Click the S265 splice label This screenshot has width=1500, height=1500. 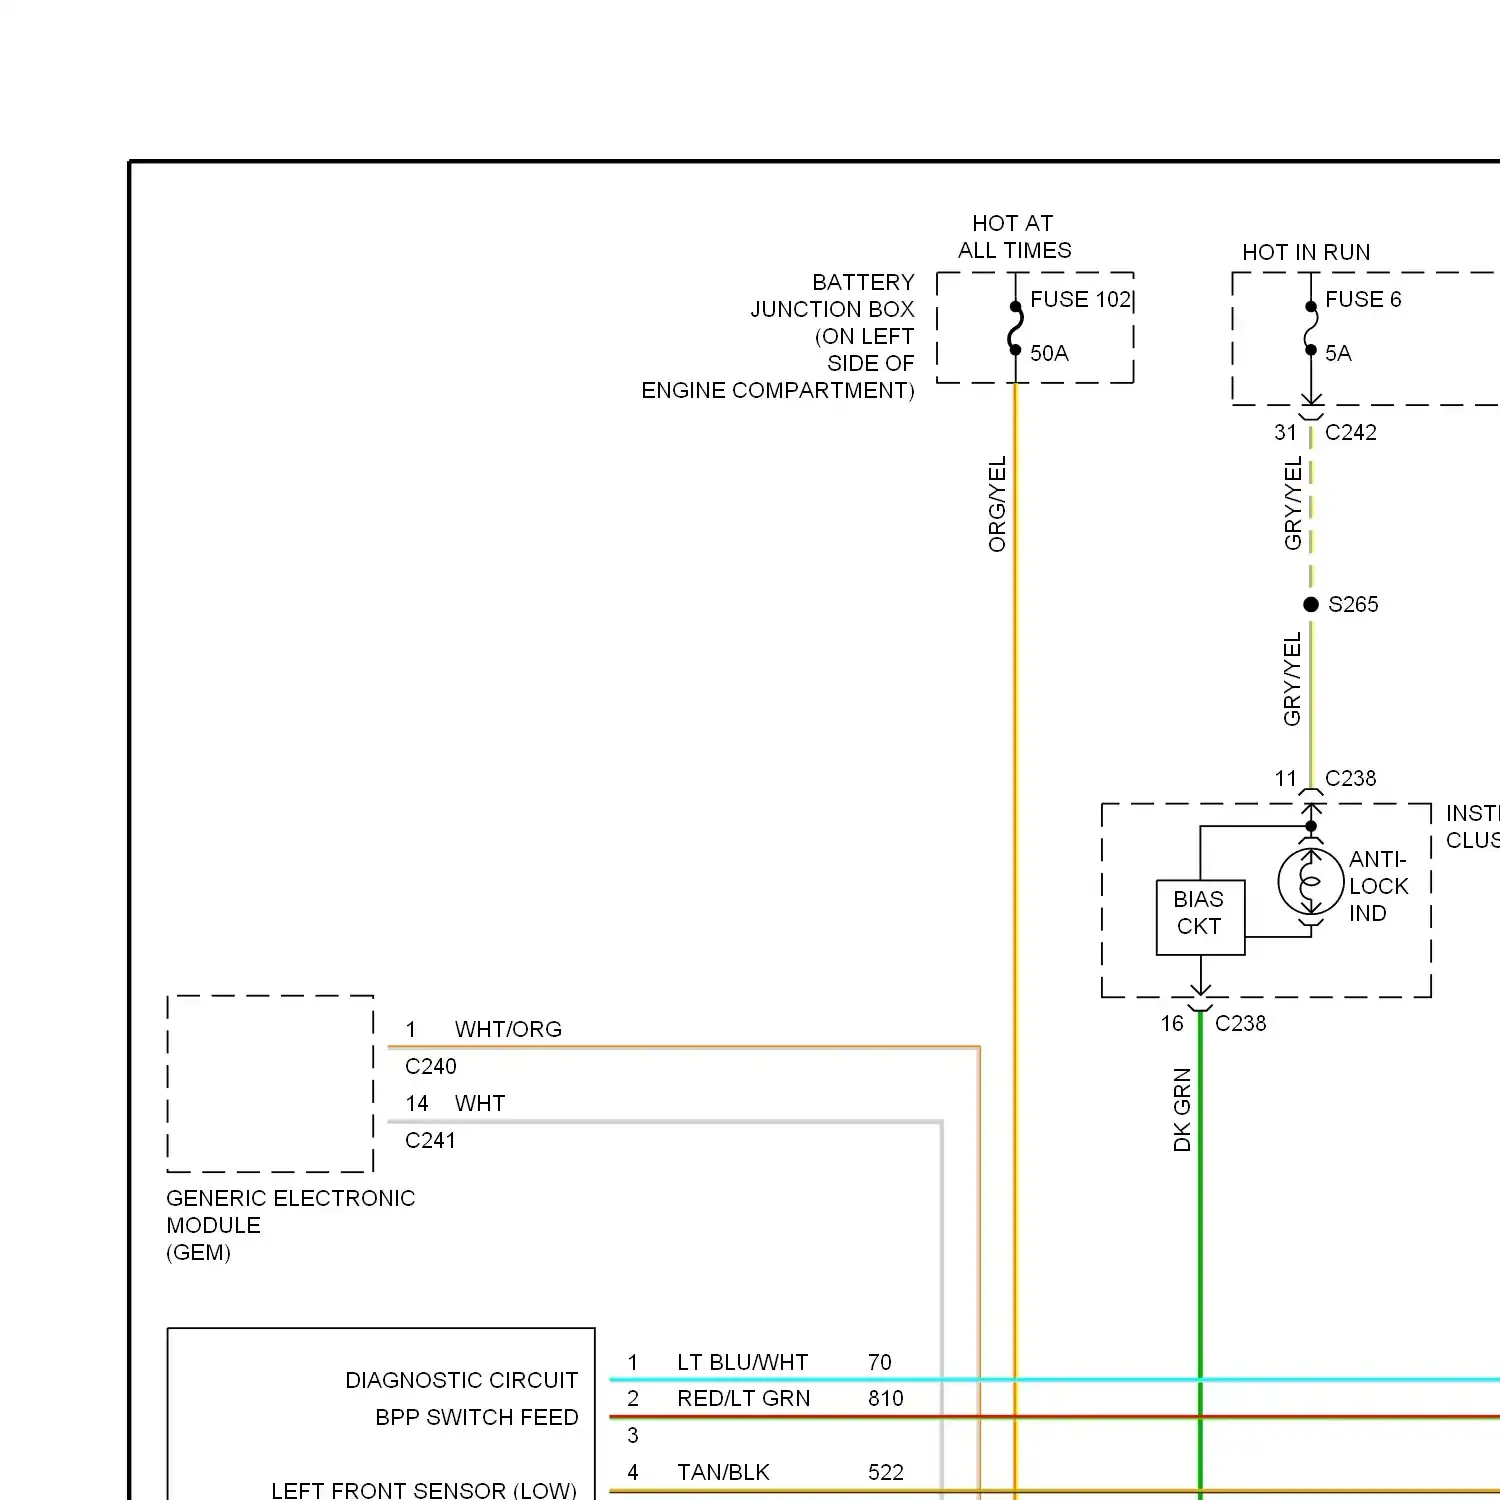click(1353, 604)
